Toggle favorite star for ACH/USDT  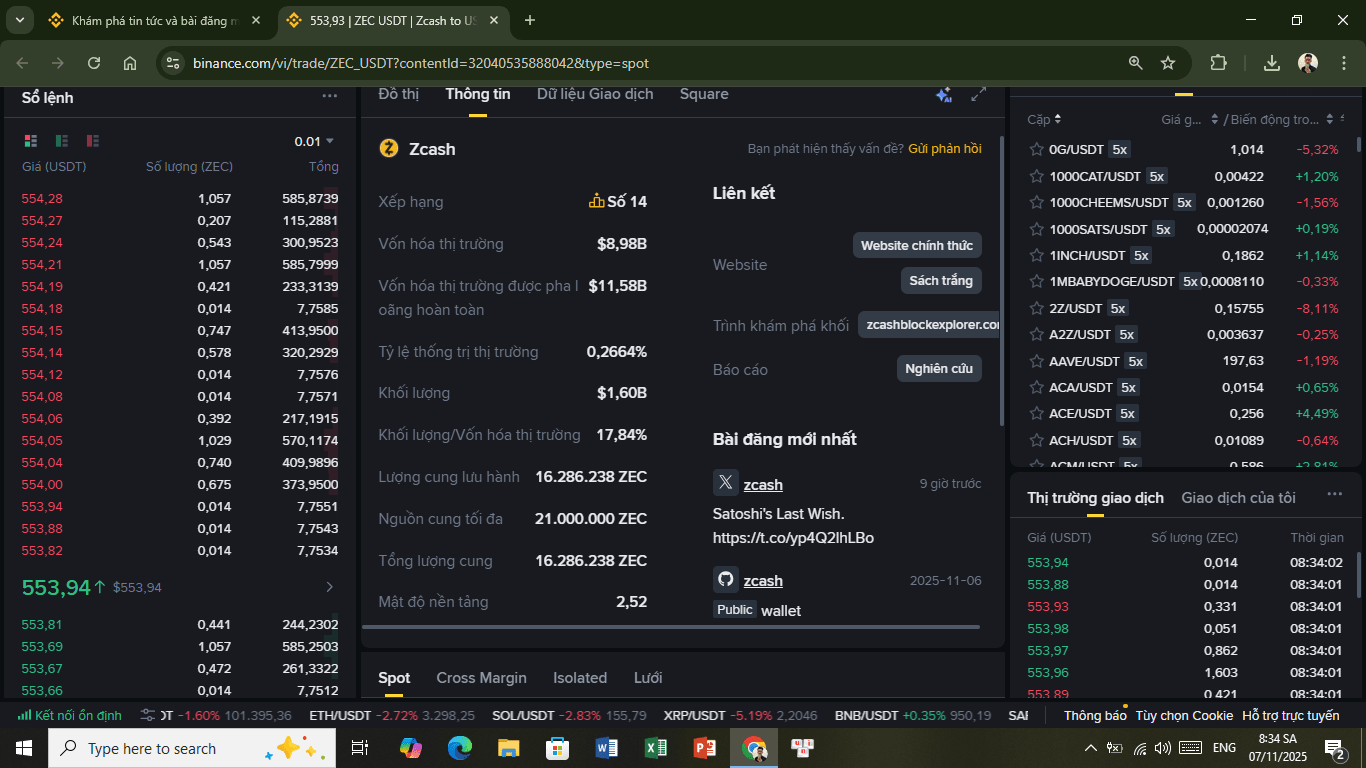[x=1037, y=440]
